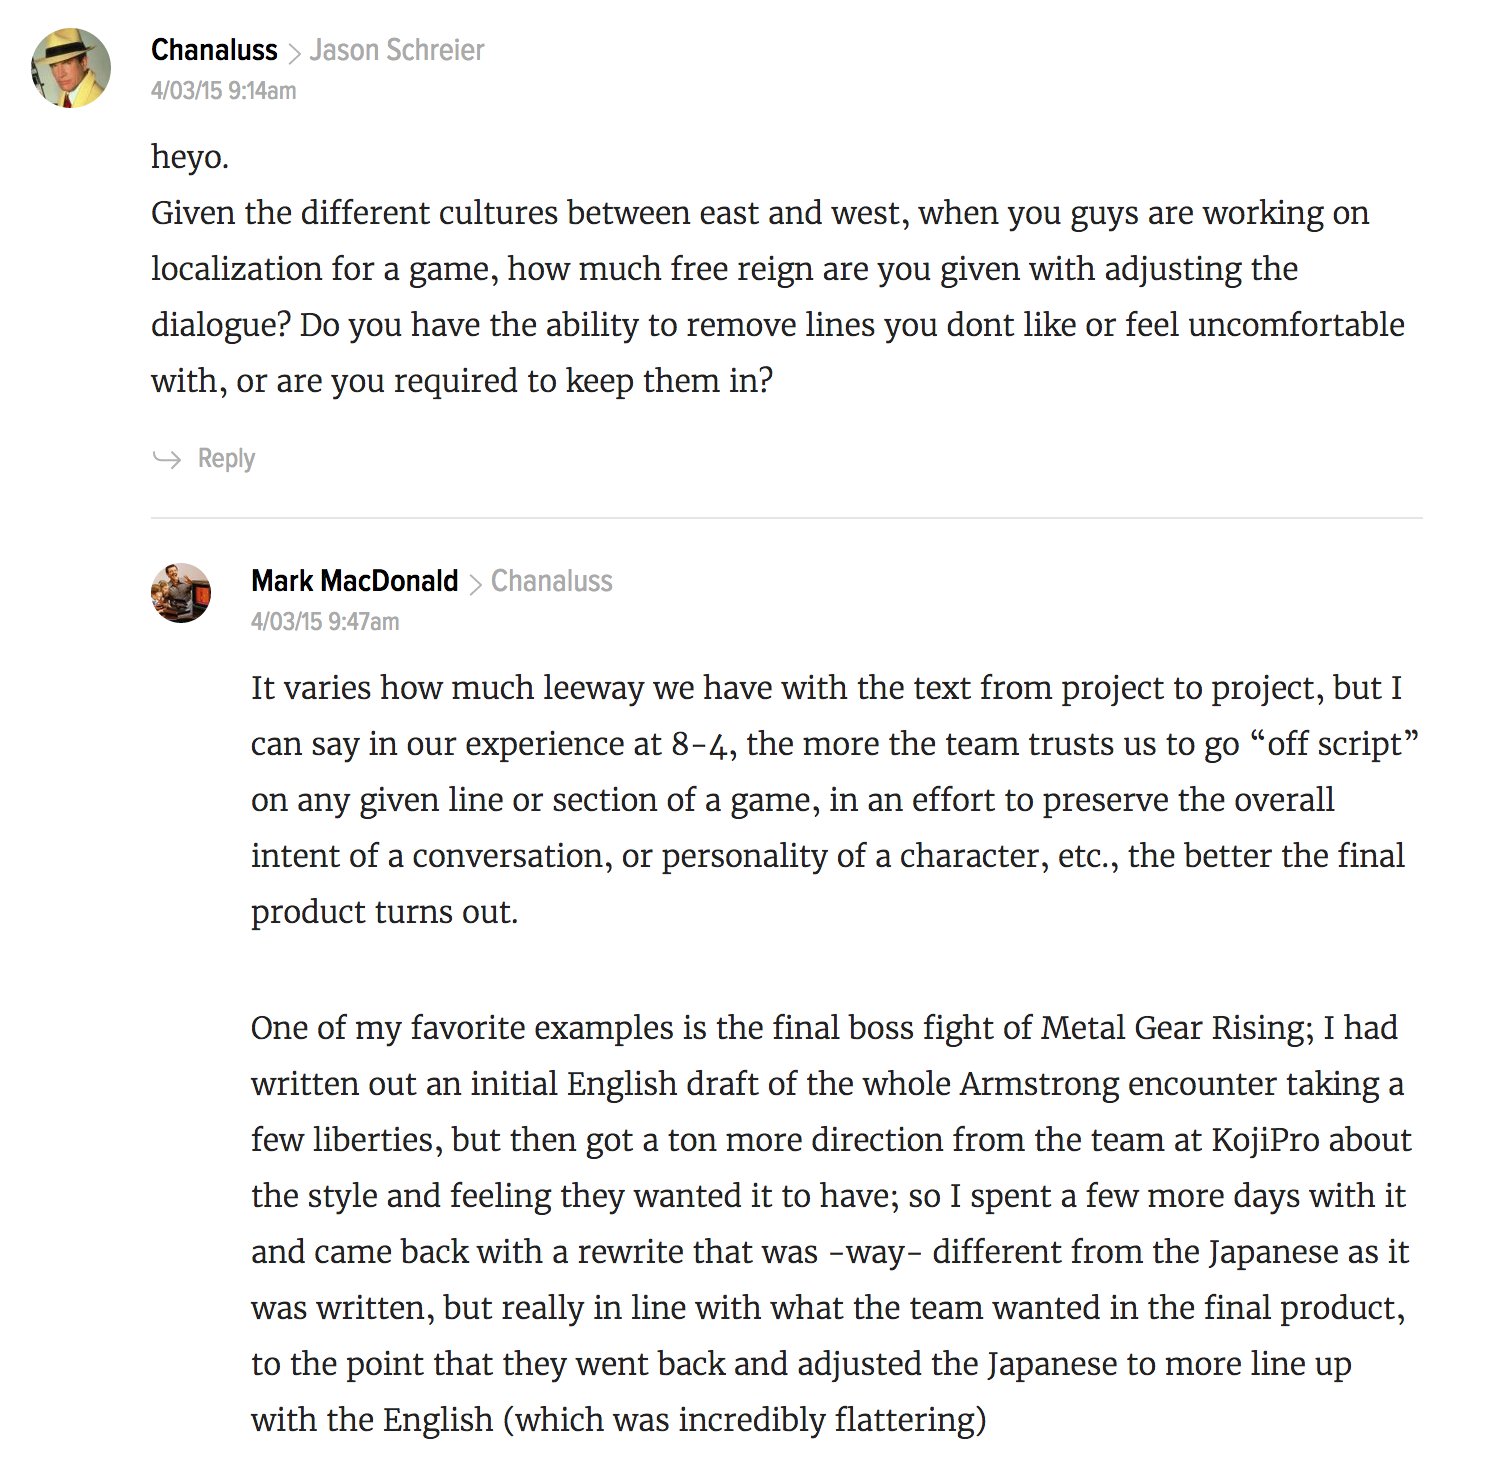Open the 4/03/15 9:14am timestamp permalink
The image size is (1486, 1466).
(224, 91)
